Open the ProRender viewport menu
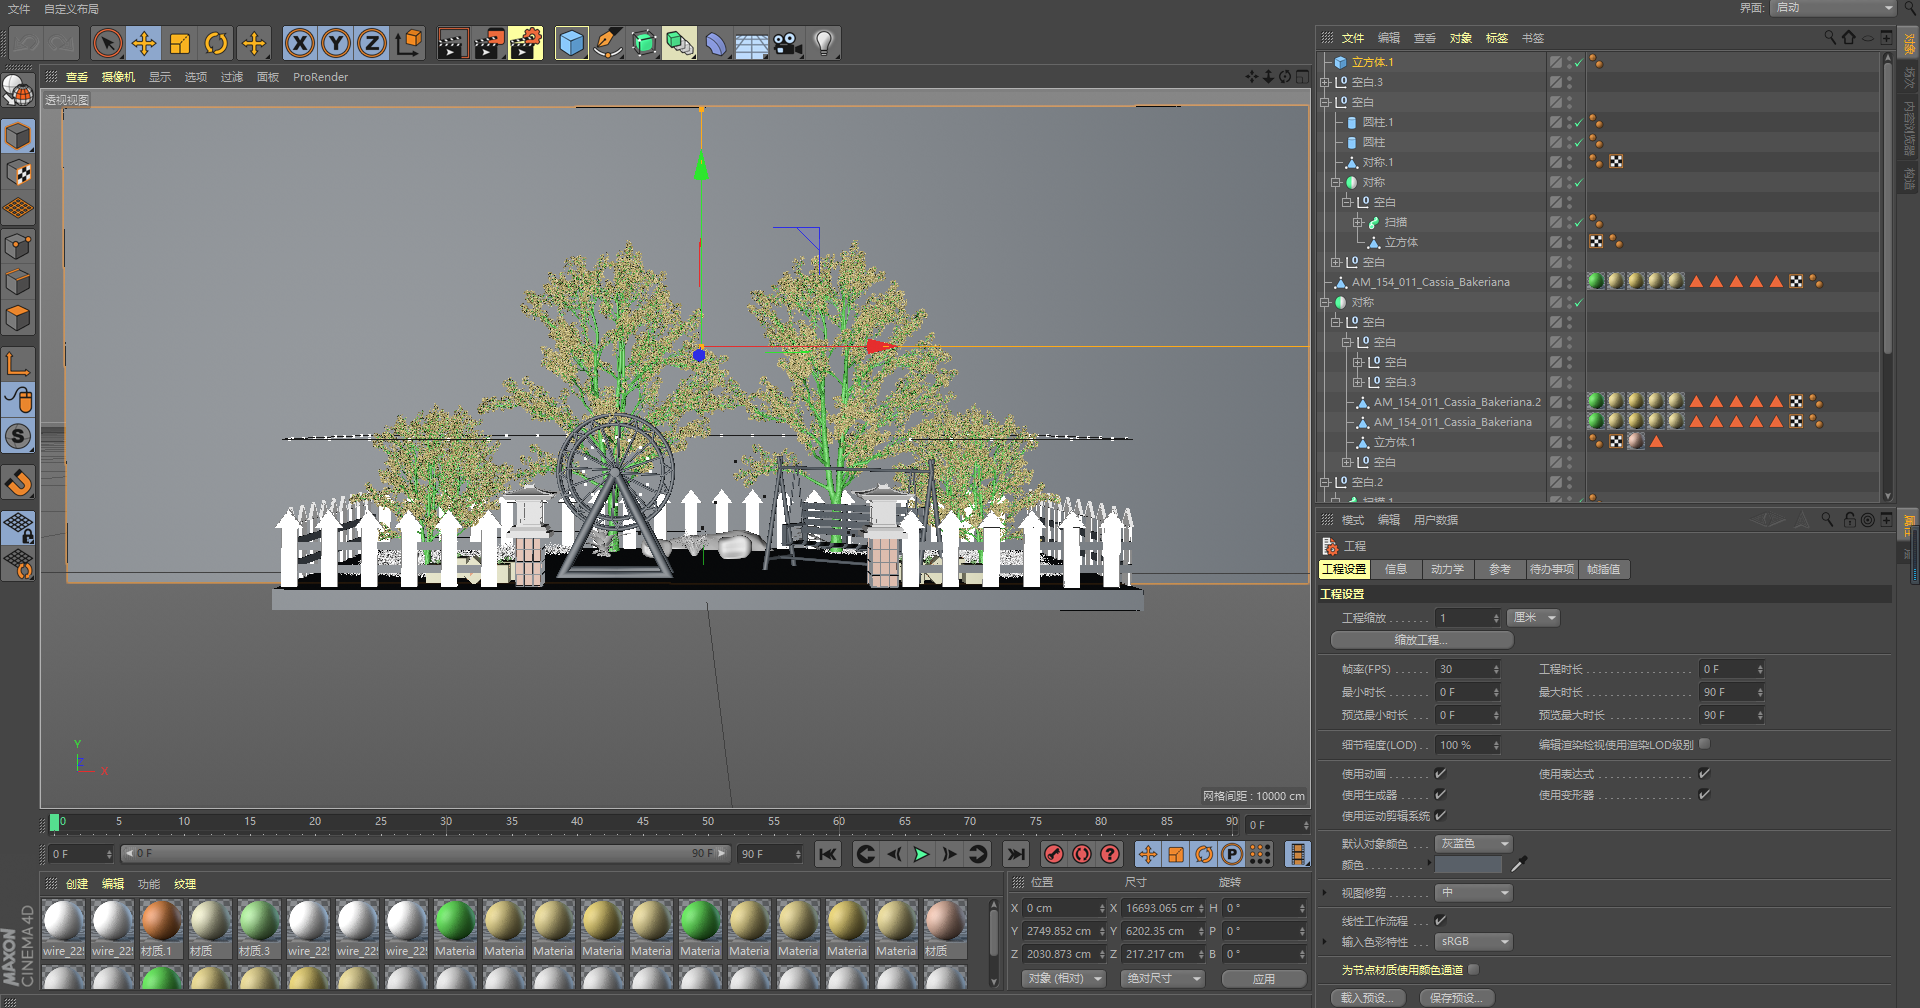 click(x=320, y=77)
